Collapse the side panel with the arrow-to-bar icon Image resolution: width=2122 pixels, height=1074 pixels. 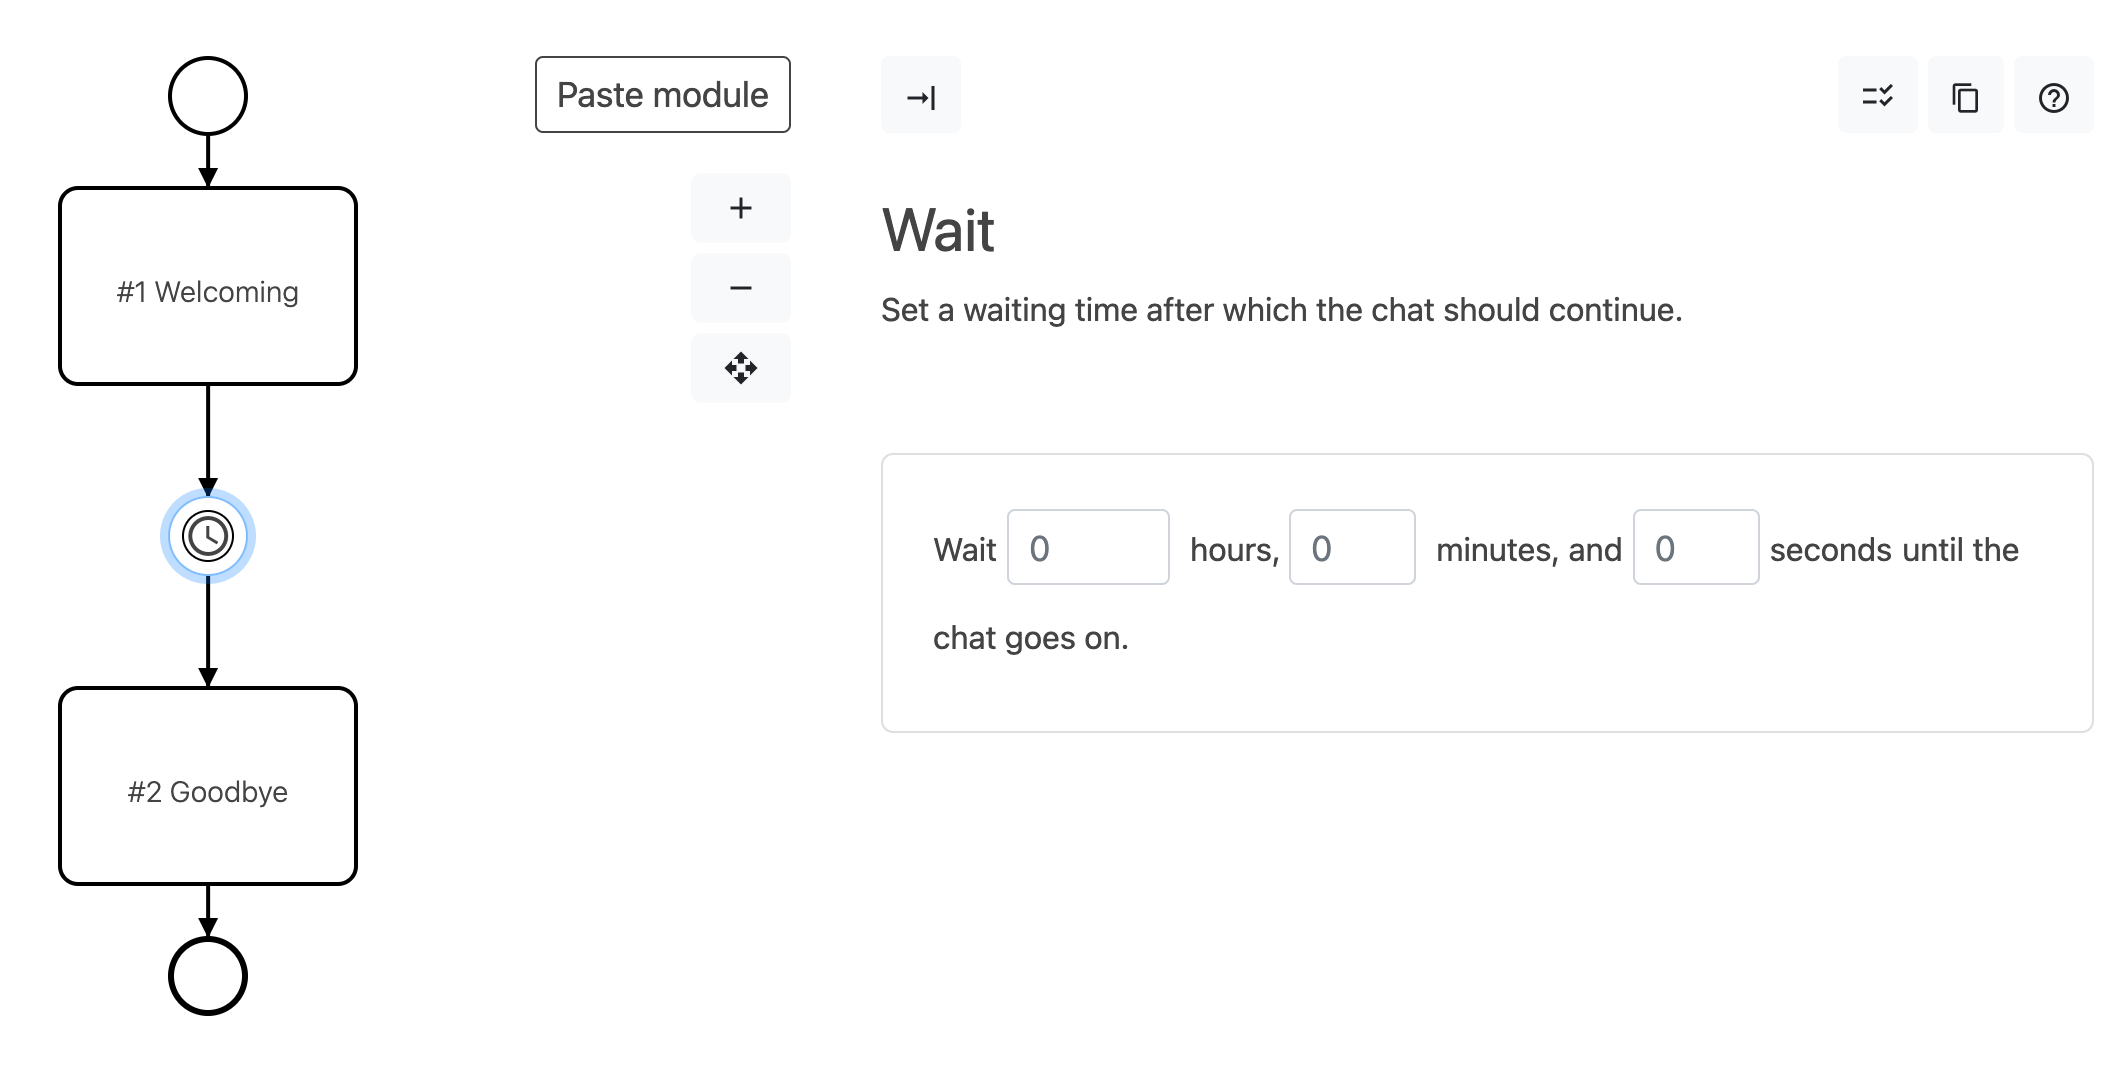tap(920, 96)
